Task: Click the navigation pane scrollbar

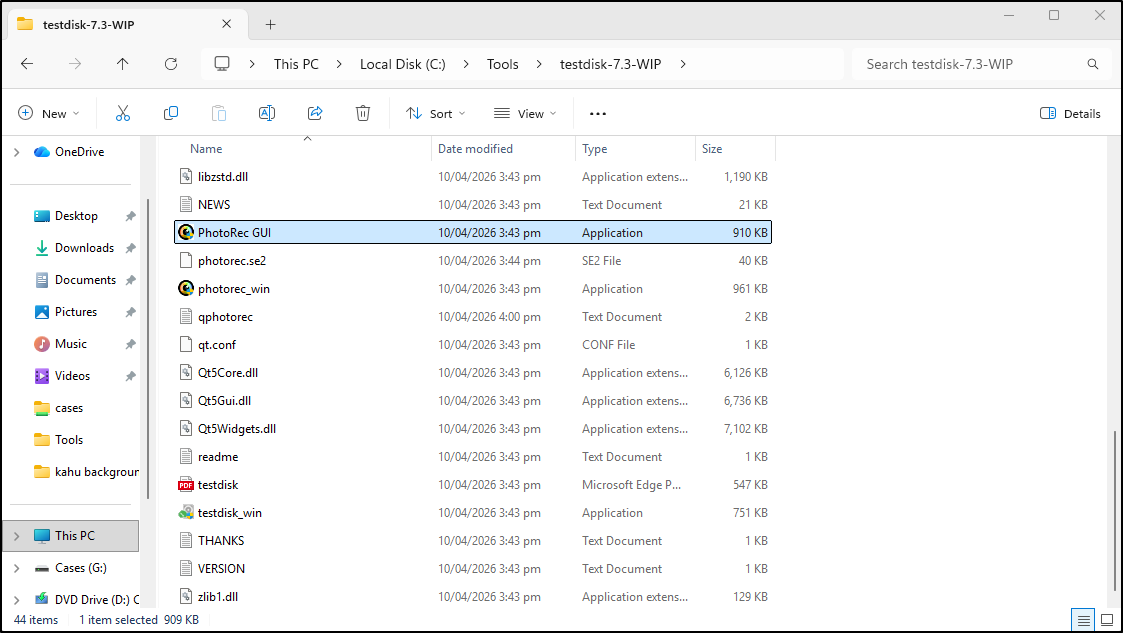Action: [x=148, y=349]
